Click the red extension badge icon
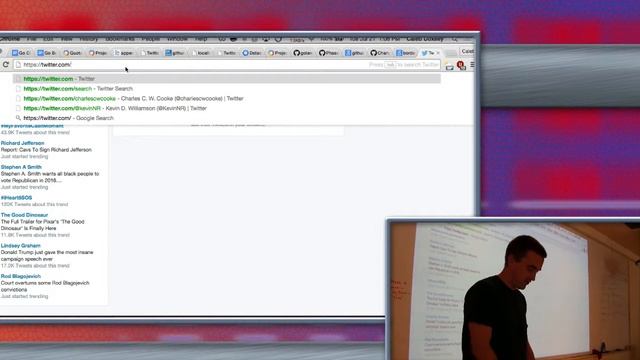 coord(461,65)
